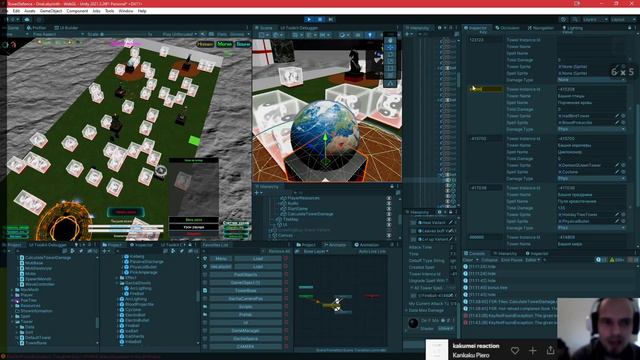Open Damage Type dropdown for tower -415208
The image size is (640, 360).
[591, 129]
